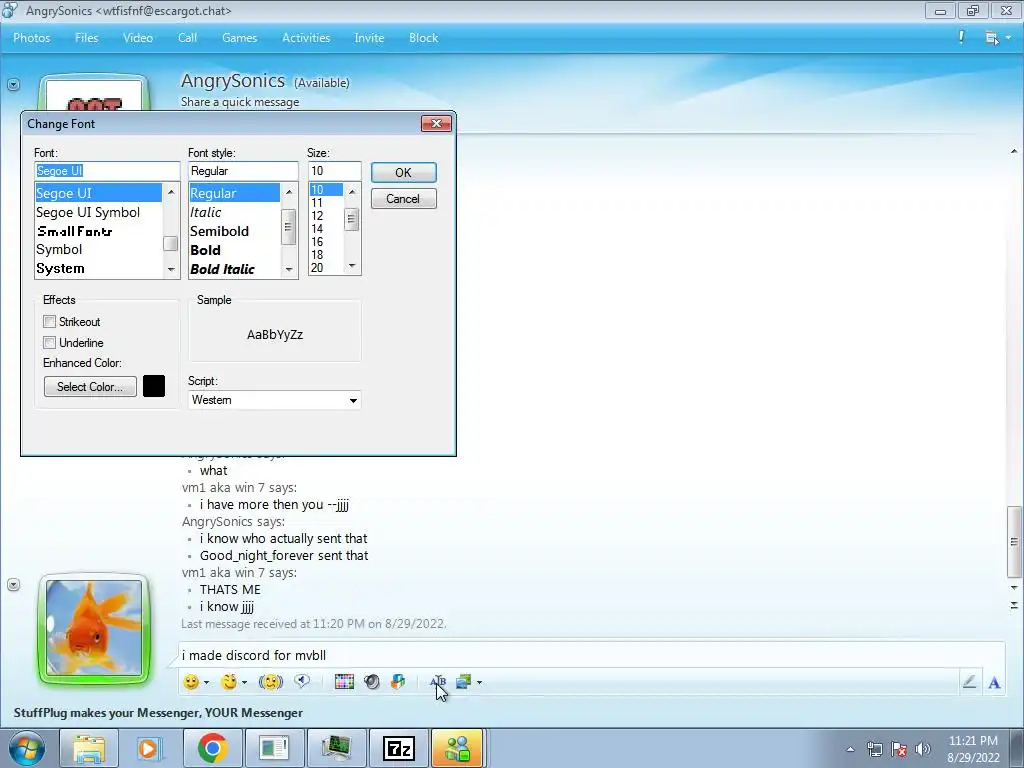Viewport: 1024px width, 768px height.
Task: Open the Photos menu
Action: coord(31,38)
